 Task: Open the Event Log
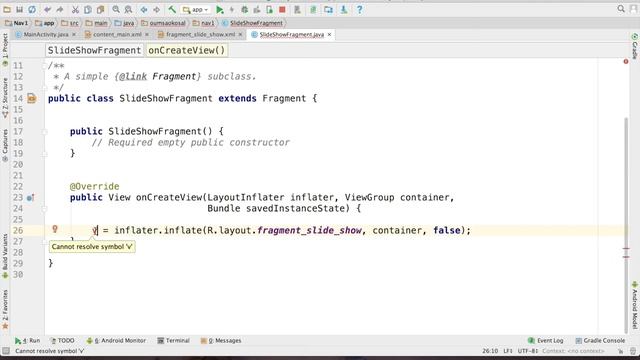coord(546,340)
